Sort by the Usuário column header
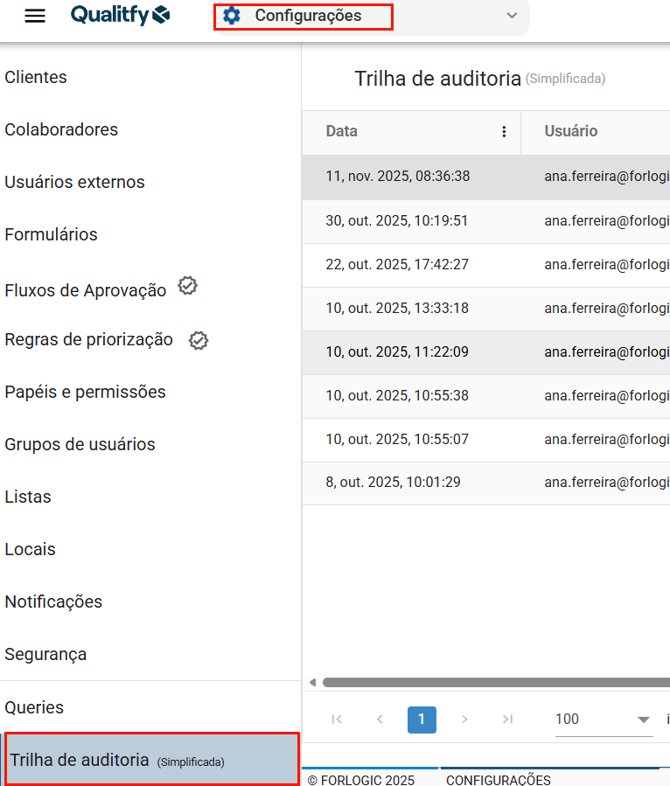 coord(571,131)
